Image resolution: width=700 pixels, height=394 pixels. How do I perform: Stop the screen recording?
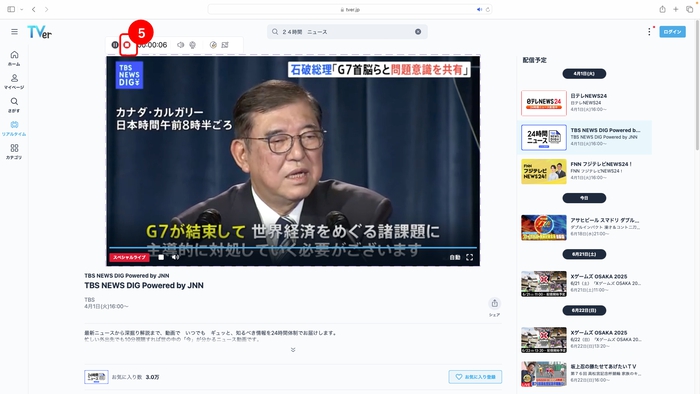coord(127,45)
